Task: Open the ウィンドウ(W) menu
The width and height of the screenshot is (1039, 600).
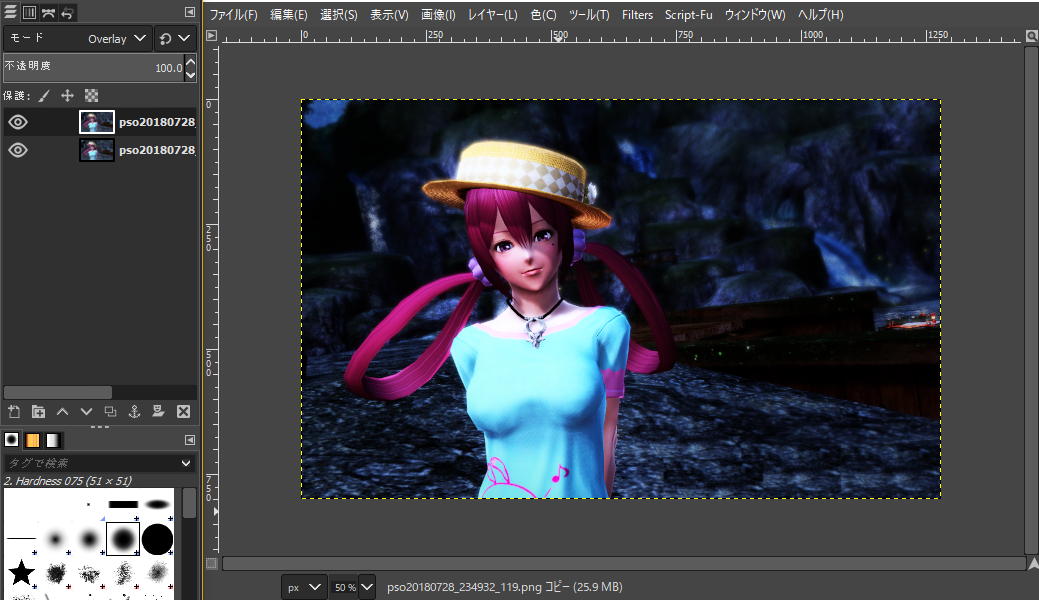Action: coord(755,15)
